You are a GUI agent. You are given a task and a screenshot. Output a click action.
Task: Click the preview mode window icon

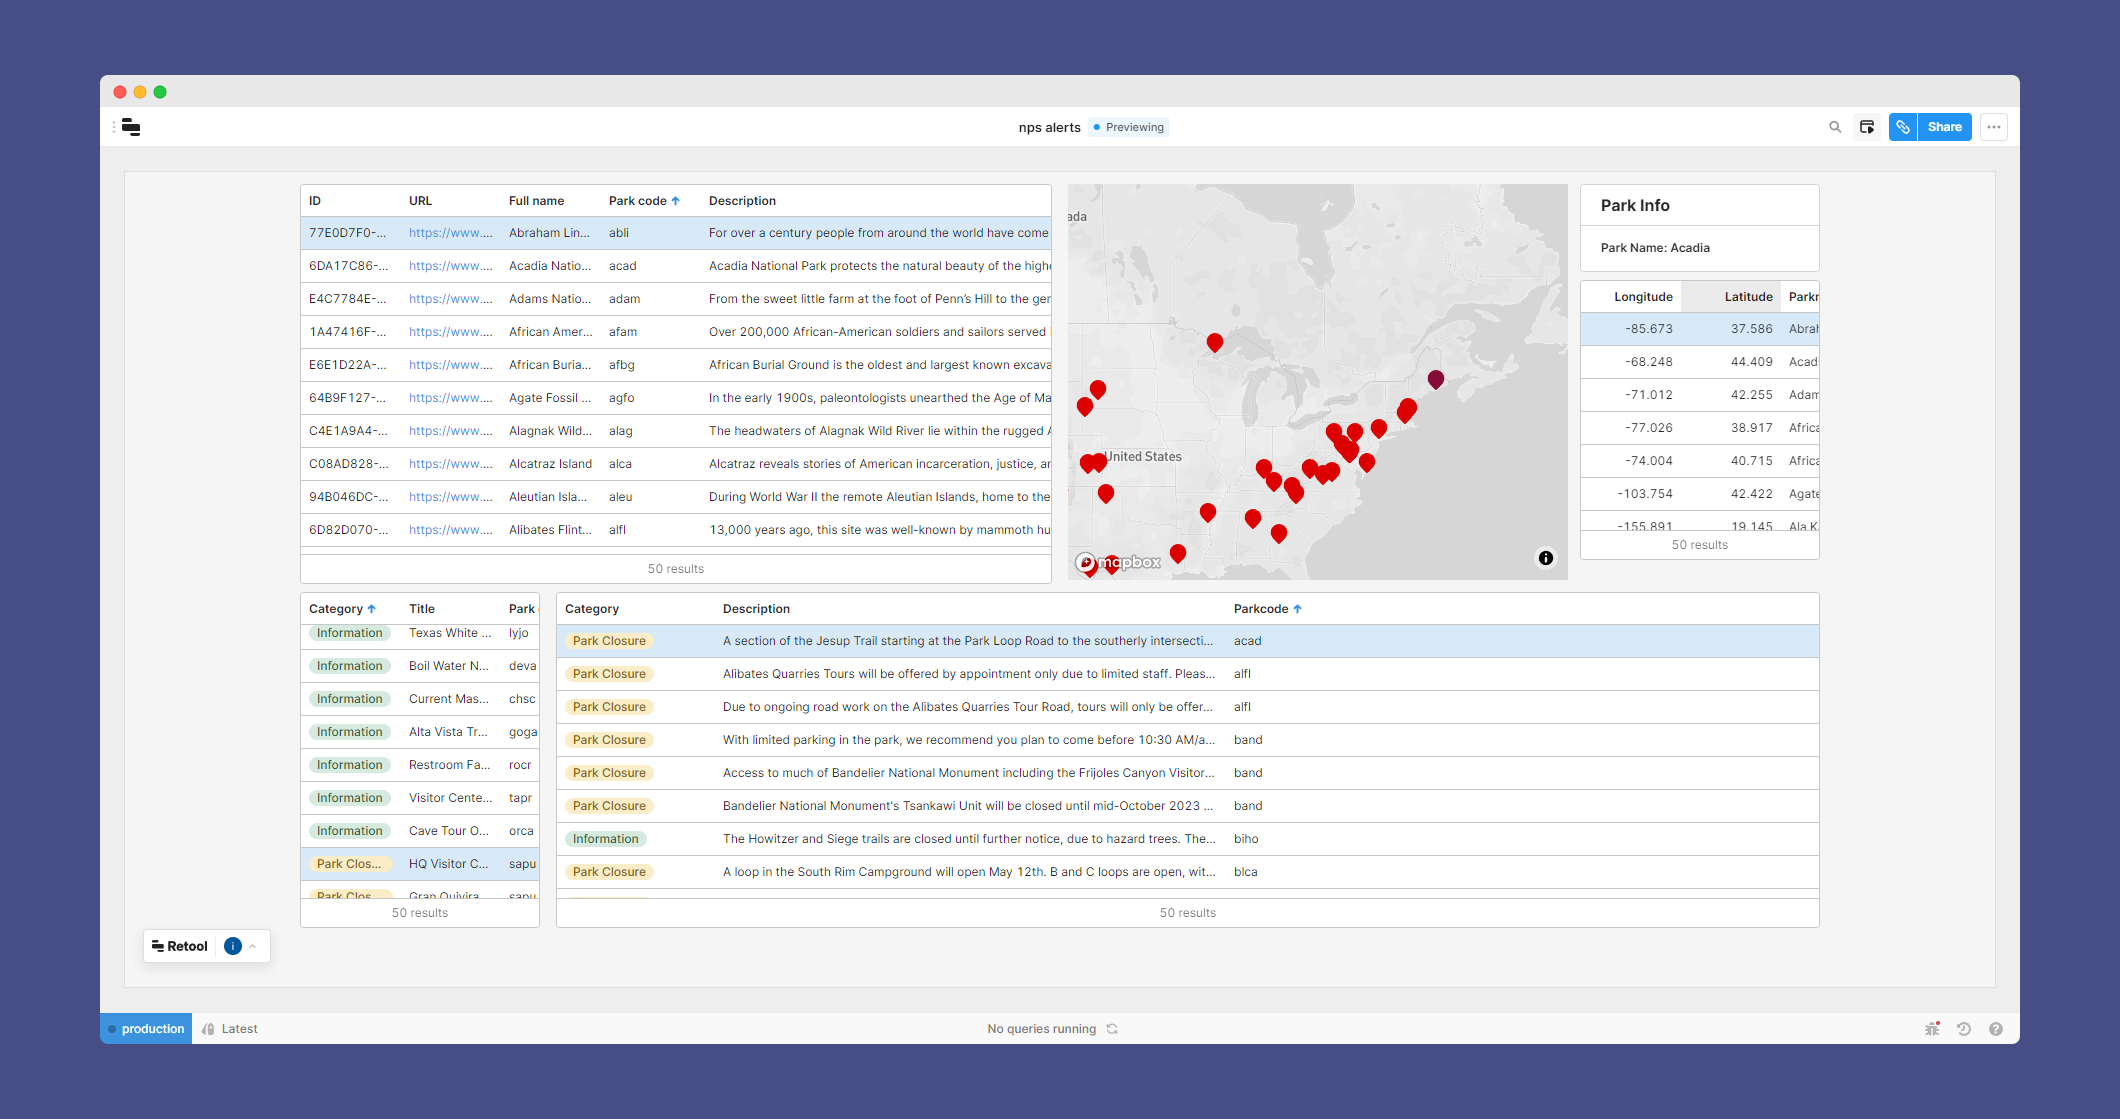pos(1867,127)
